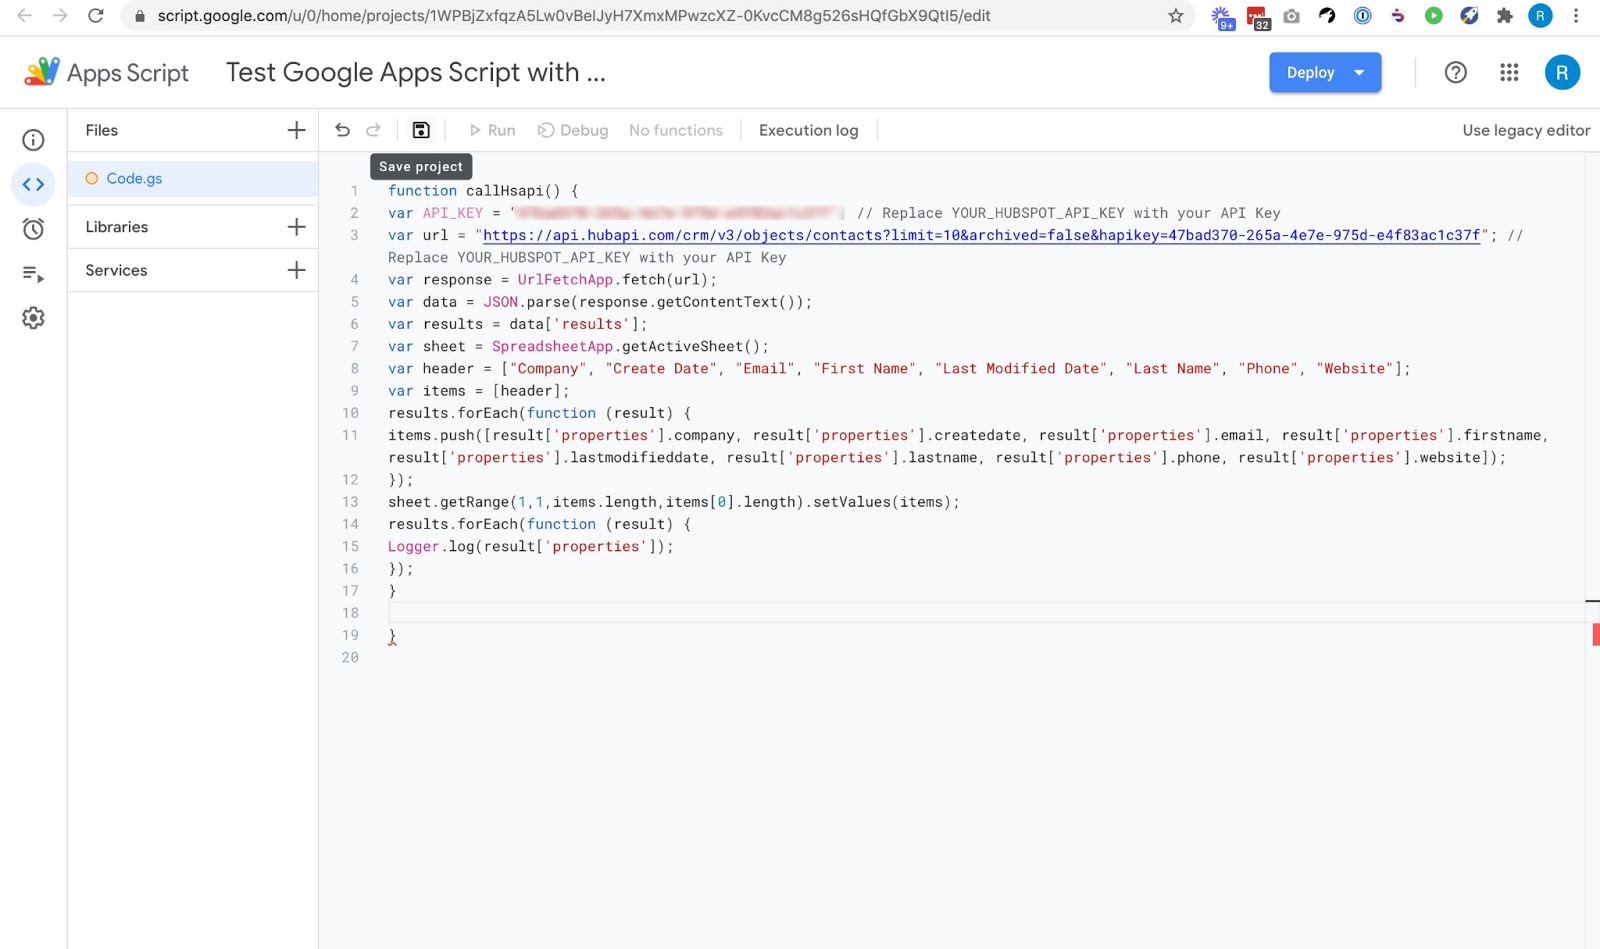Reload the page

tap(96, 16)
